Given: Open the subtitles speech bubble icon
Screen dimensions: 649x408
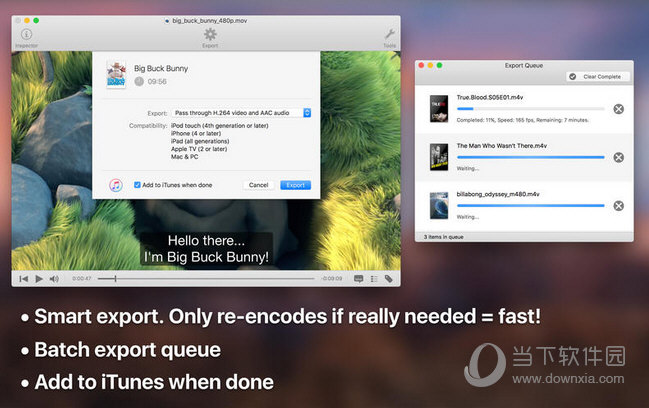Looking at the screenshot, I should click(358, 279).
